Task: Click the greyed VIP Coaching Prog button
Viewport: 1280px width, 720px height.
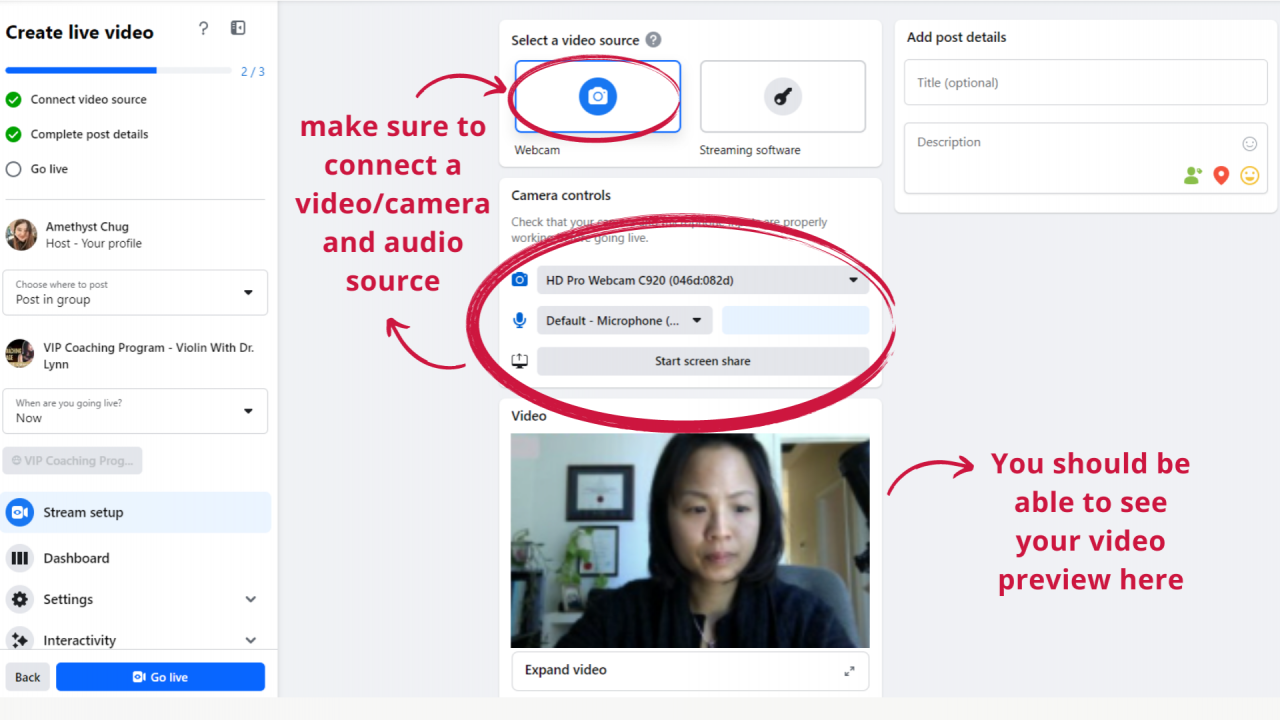Action: point(73,460)
